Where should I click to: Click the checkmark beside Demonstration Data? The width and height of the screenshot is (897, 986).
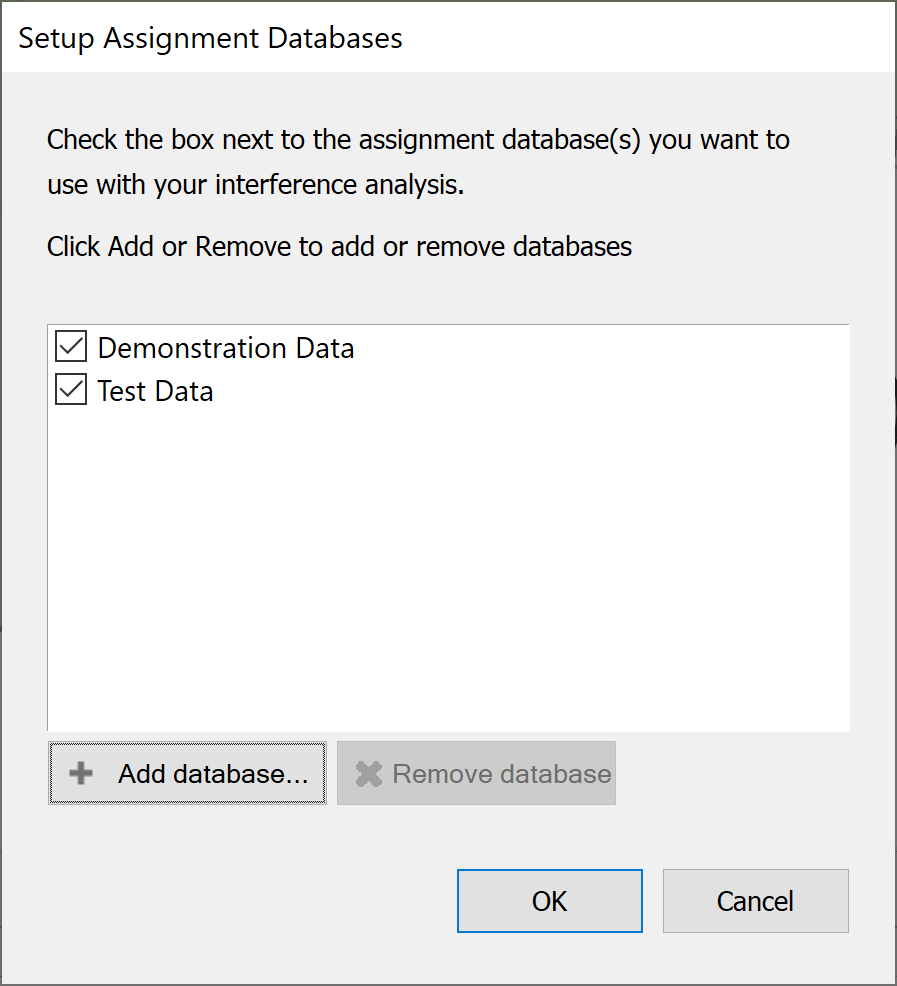point(70,347)
